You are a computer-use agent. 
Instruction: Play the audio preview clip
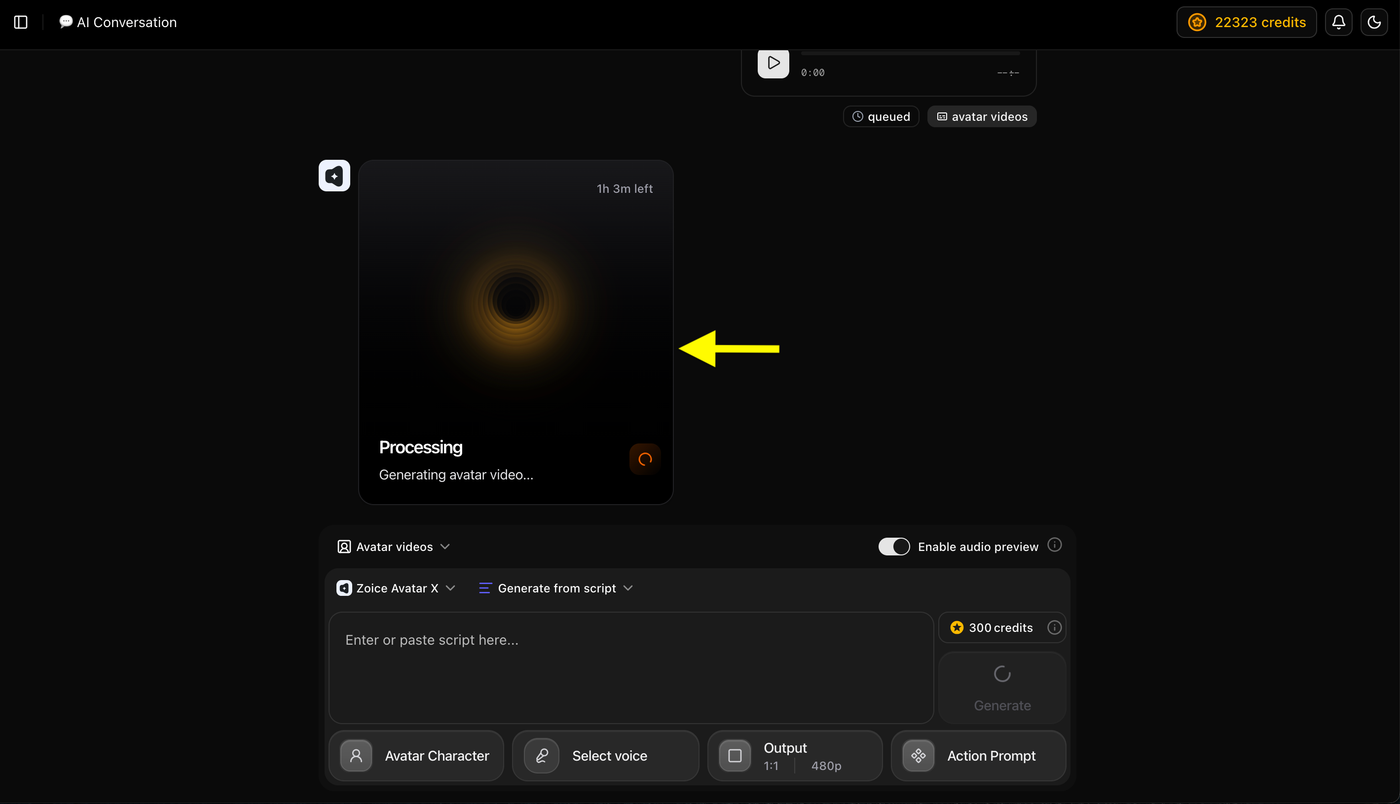(773, 63)
